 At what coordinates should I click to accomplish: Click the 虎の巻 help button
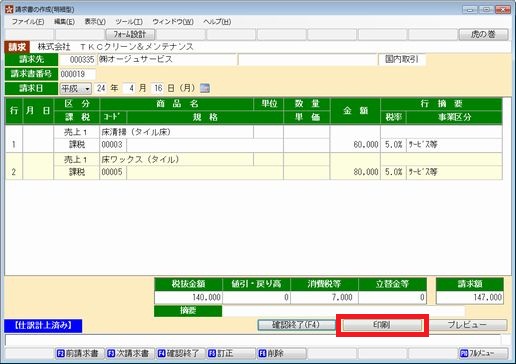(x=483, y=34)
